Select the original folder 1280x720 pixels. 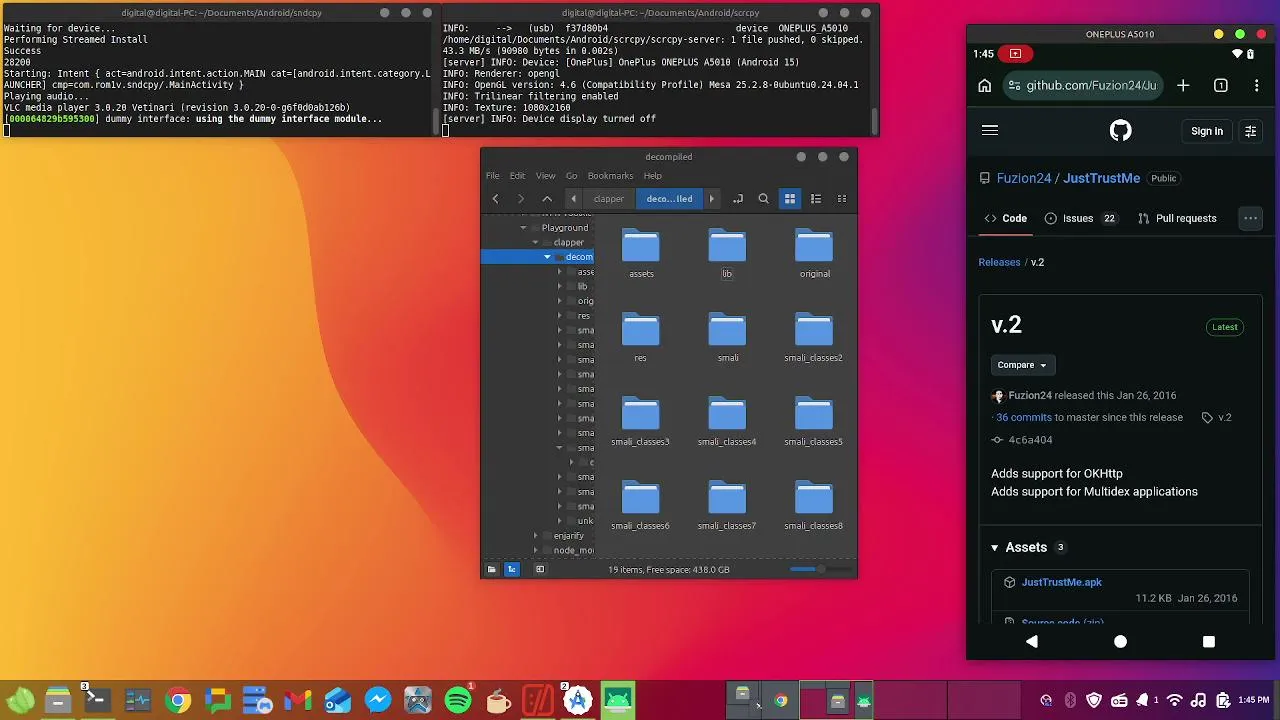[814, 254]
